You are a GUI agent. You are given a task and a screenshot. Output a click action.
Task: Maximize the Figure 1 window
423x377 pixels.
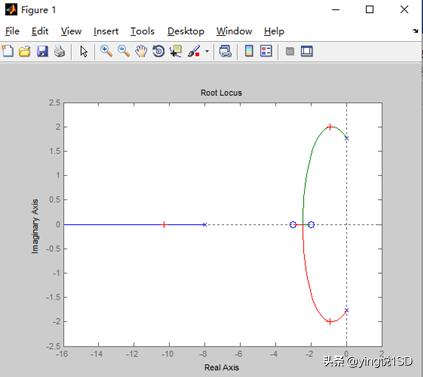(370, 10)
